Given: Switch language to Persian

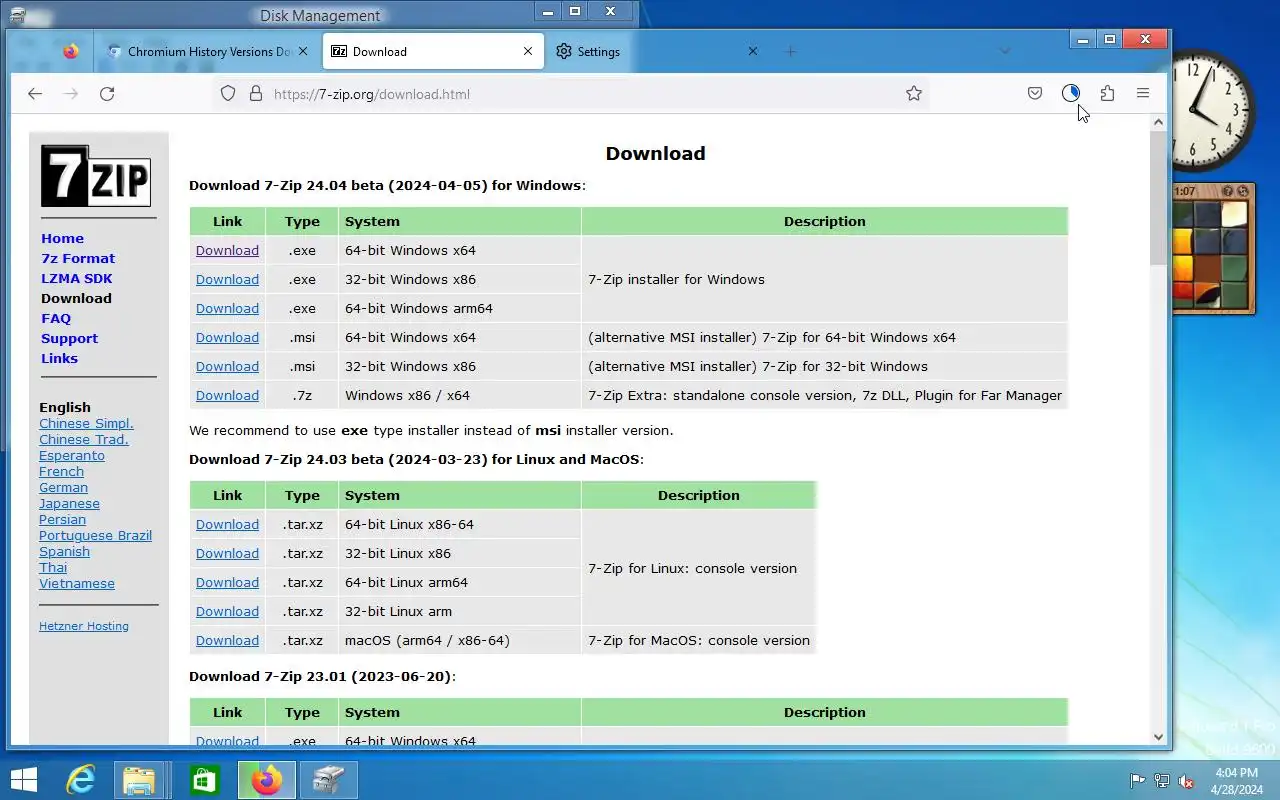Looking at the screenshot, I should point(62,519).
